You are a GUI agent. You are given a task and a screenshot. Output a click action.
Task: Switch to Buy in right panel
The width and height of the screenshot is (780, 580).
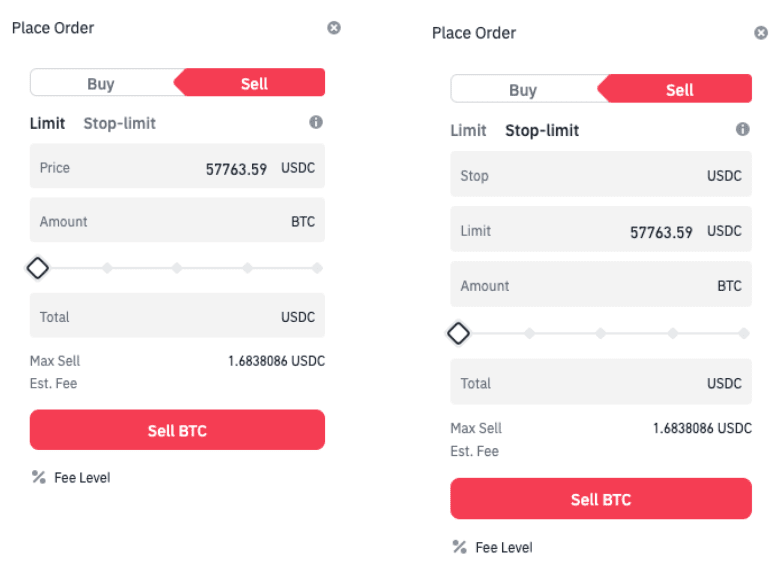click(523, 90)
